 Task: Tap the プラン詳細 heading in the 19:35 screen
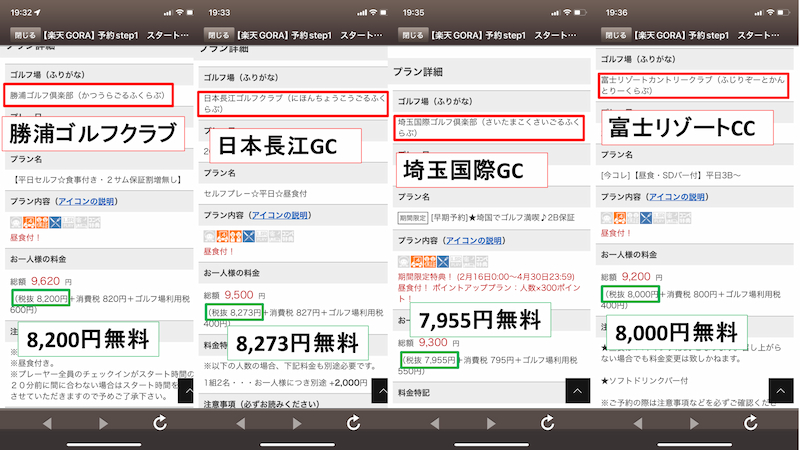(417, 72)
